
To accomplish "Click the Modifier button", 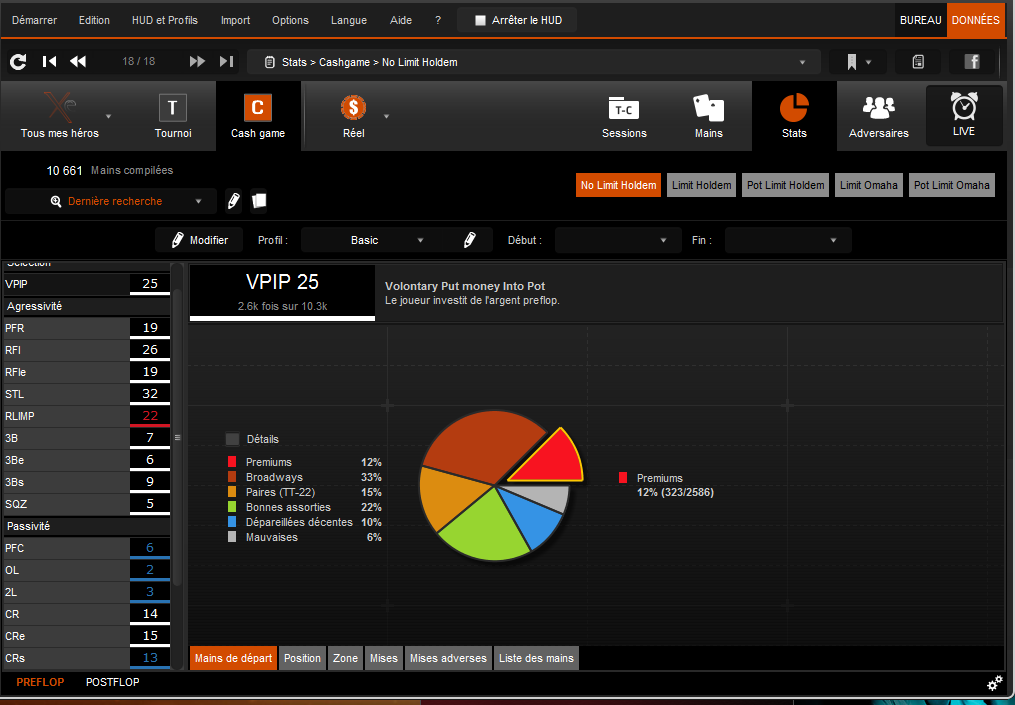I will click(x=200, y=240).
